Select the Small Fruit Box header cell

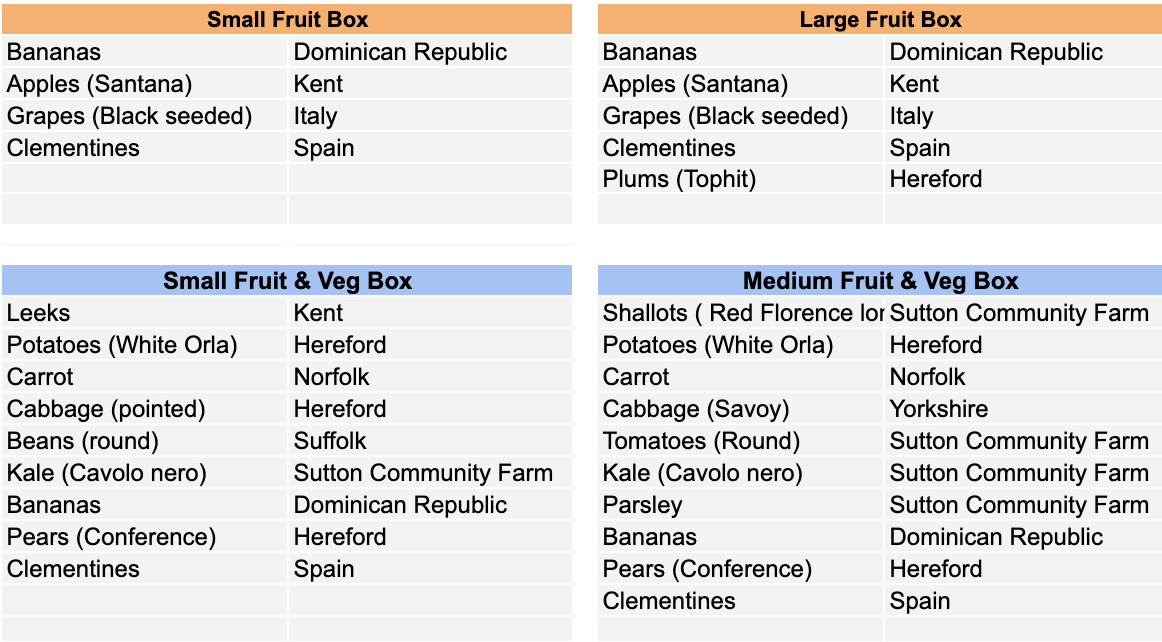pos(287,19)
